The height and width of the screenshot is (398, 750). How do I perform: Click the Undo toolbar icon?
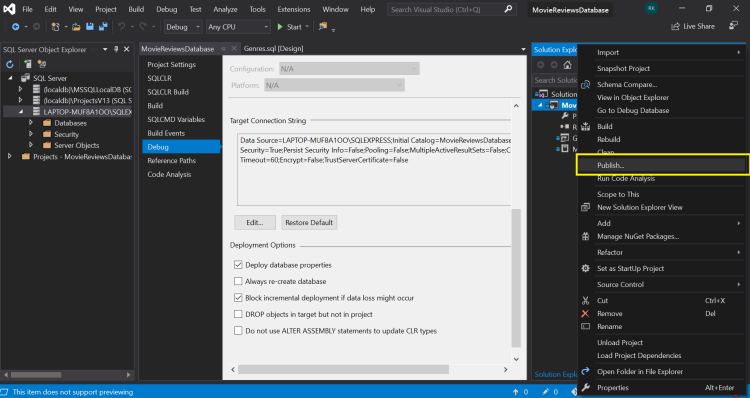coord(121,27)
